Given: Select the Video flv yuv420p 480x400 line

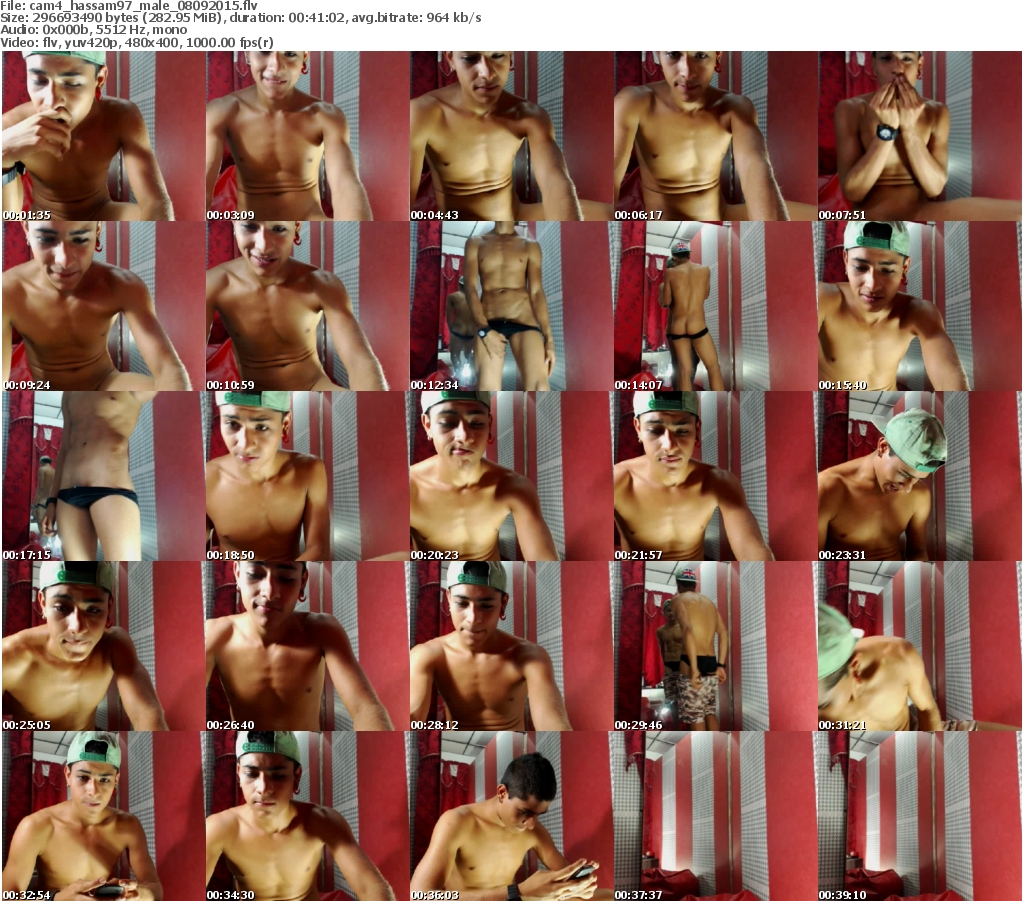Looking at the screenshot, I should pyautogui.click(x=137, y=42).
